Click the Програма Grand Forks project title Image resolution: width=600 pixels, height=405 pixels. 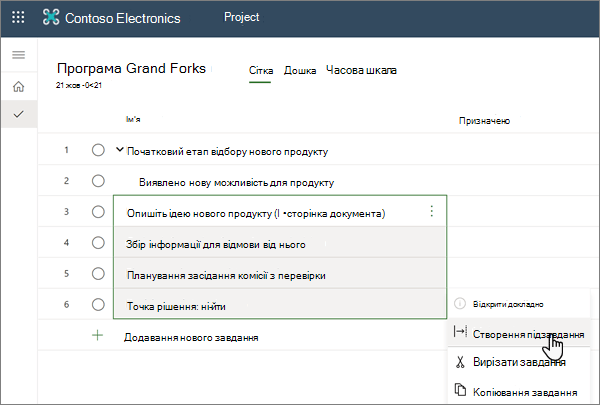[131, 69]
